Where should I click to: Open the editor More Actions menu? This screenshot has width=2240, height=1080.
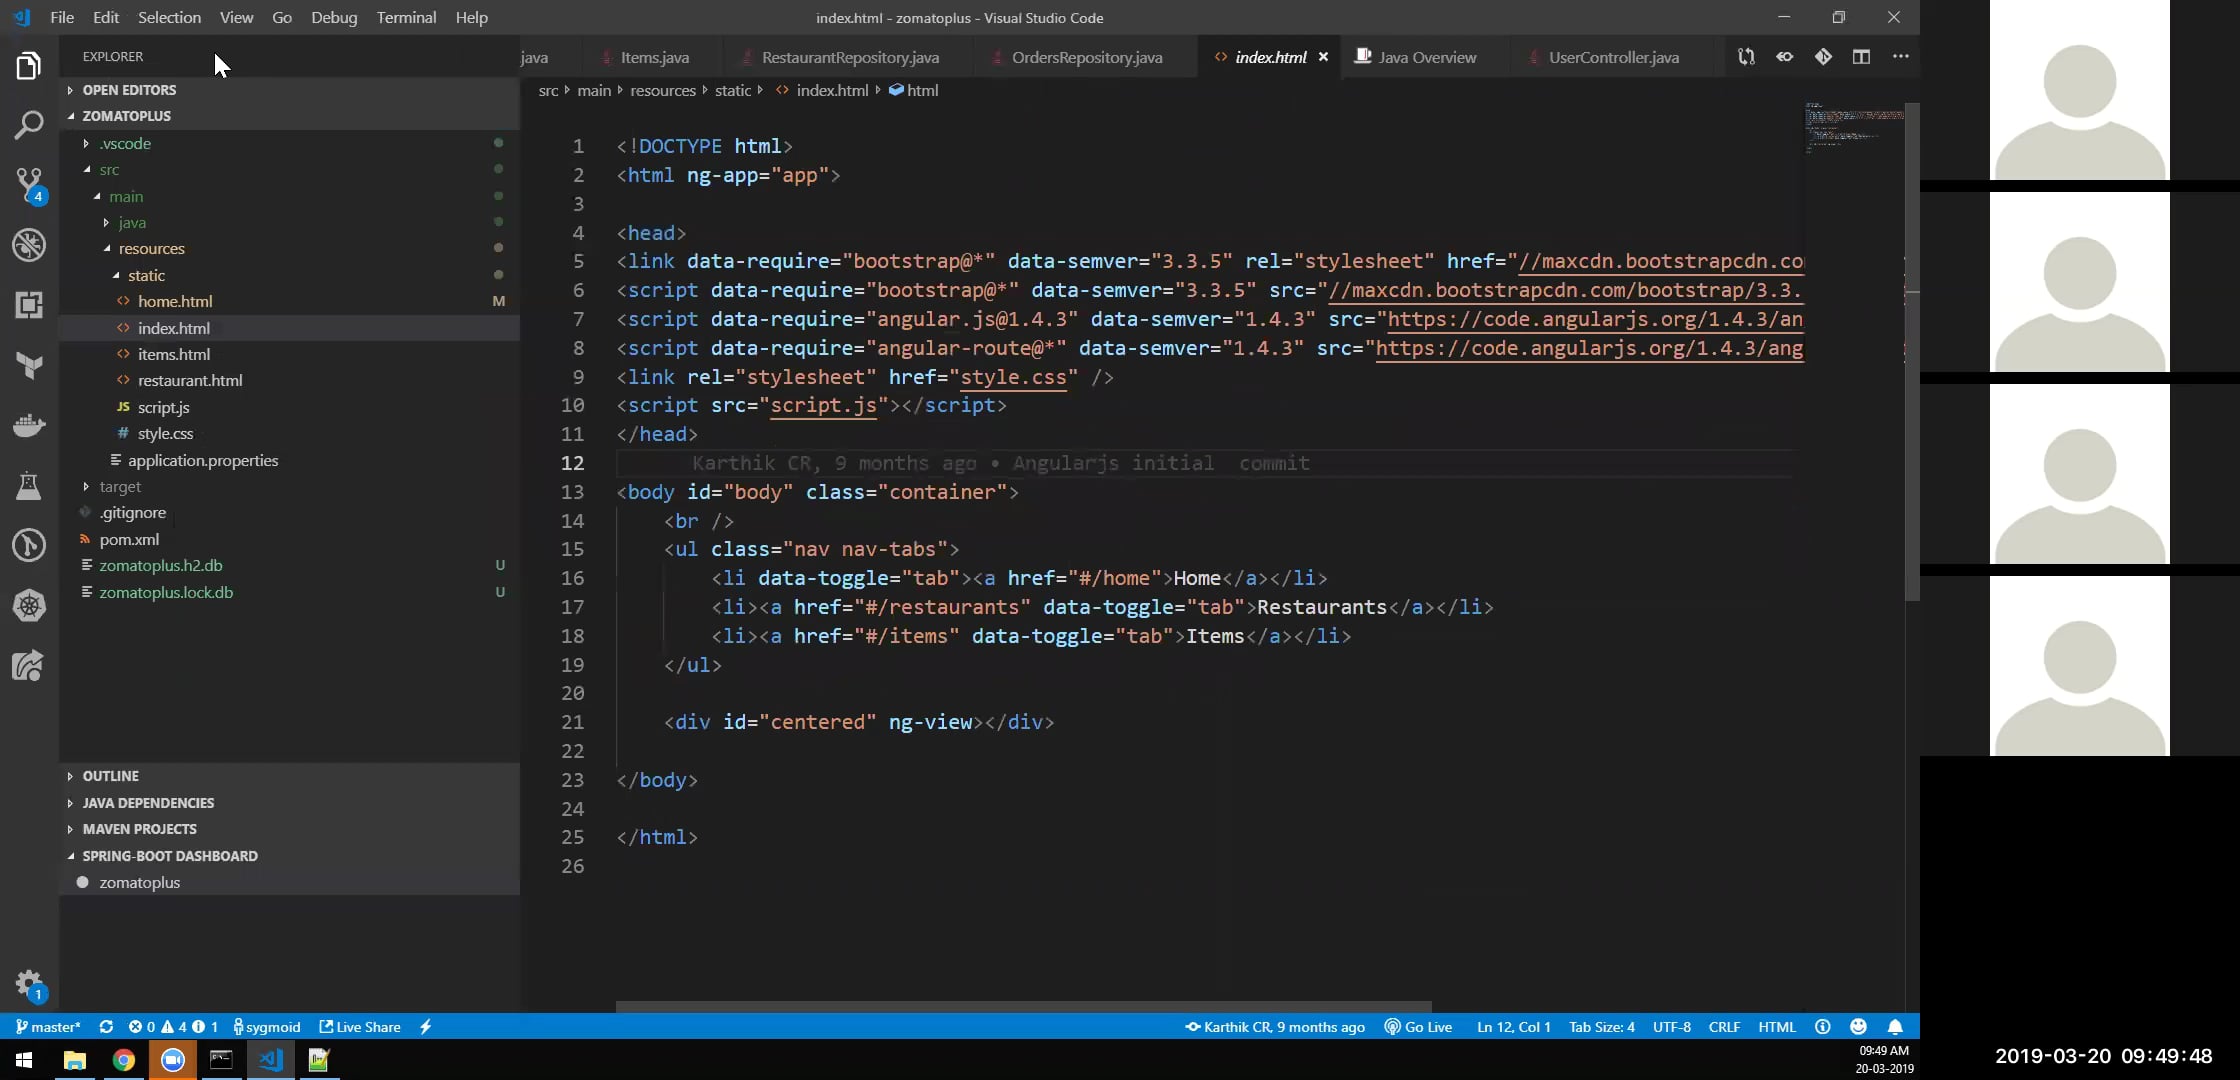[1900, 57]
